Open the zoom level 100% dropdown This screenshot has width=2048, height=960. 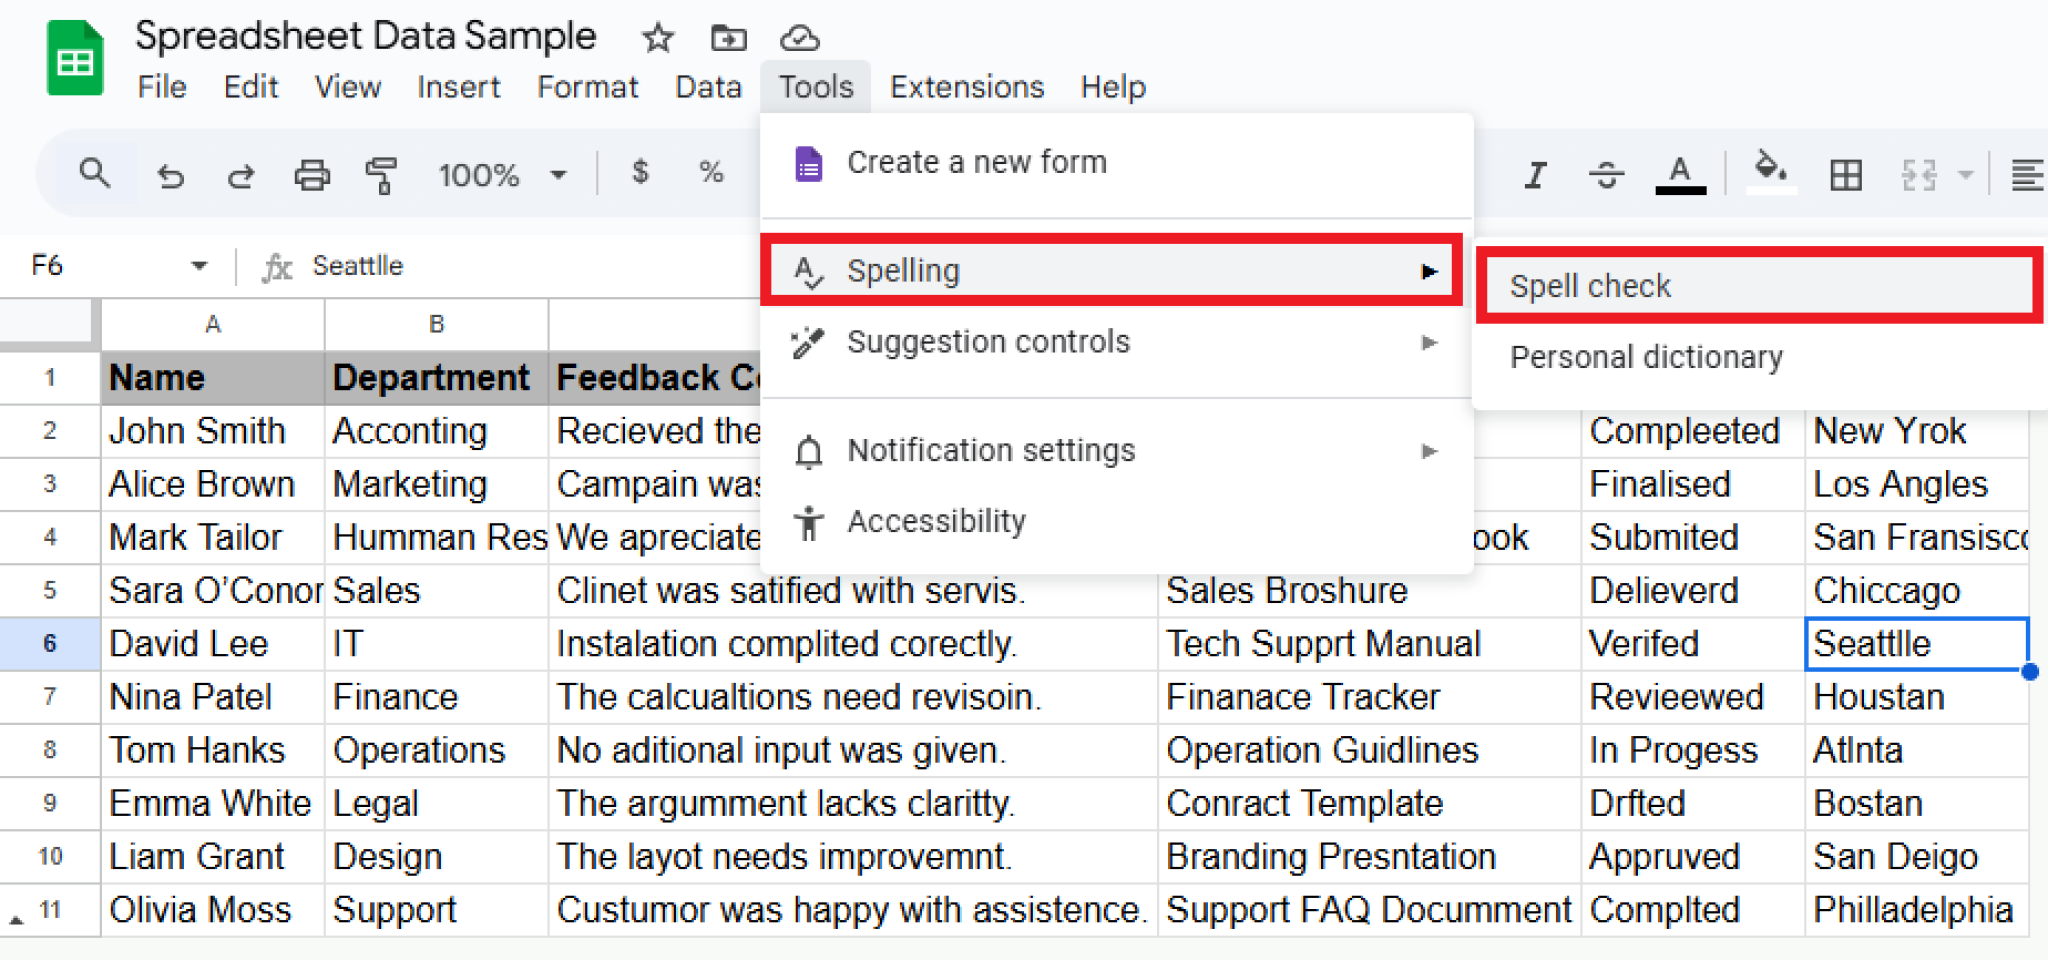click(501, 175)
